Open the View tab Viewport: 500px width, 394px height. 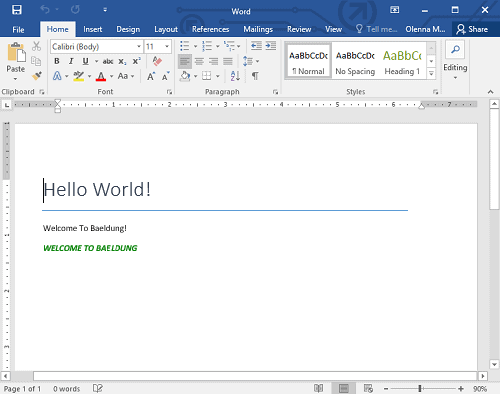[333, 29]
